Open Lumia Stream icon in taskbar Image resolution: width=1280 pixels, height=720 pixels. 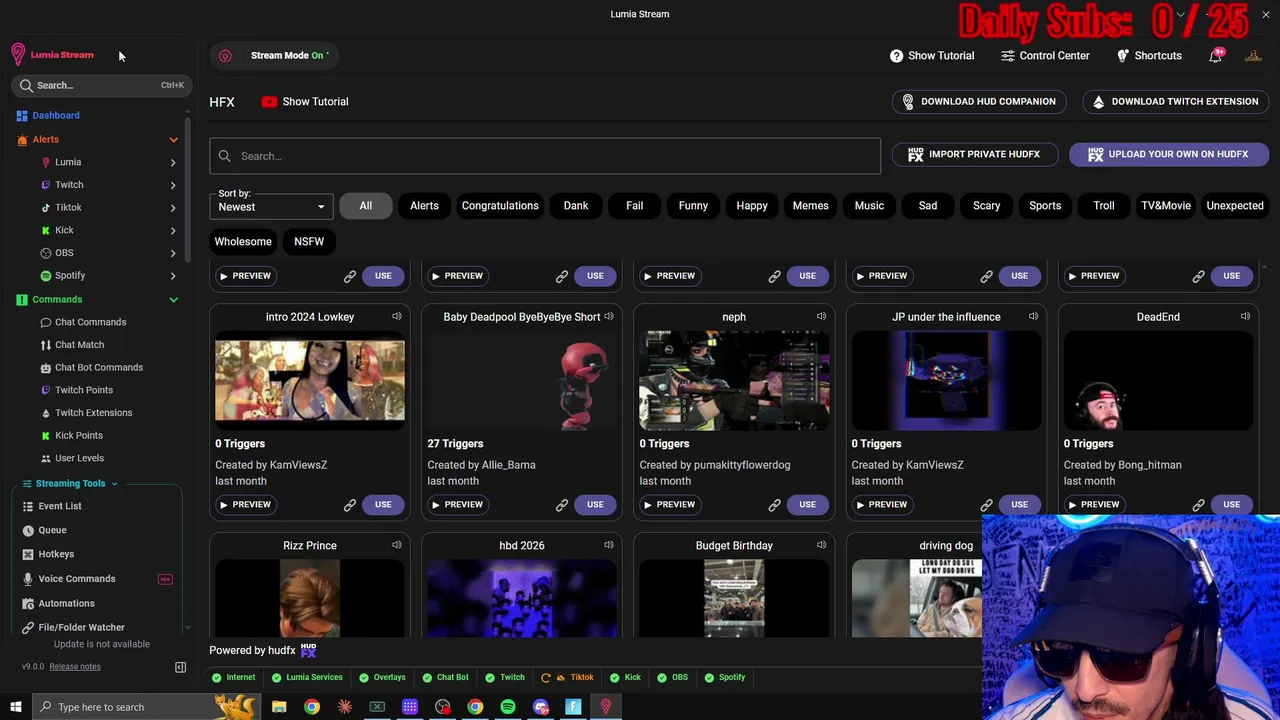[x=605, y=707]
